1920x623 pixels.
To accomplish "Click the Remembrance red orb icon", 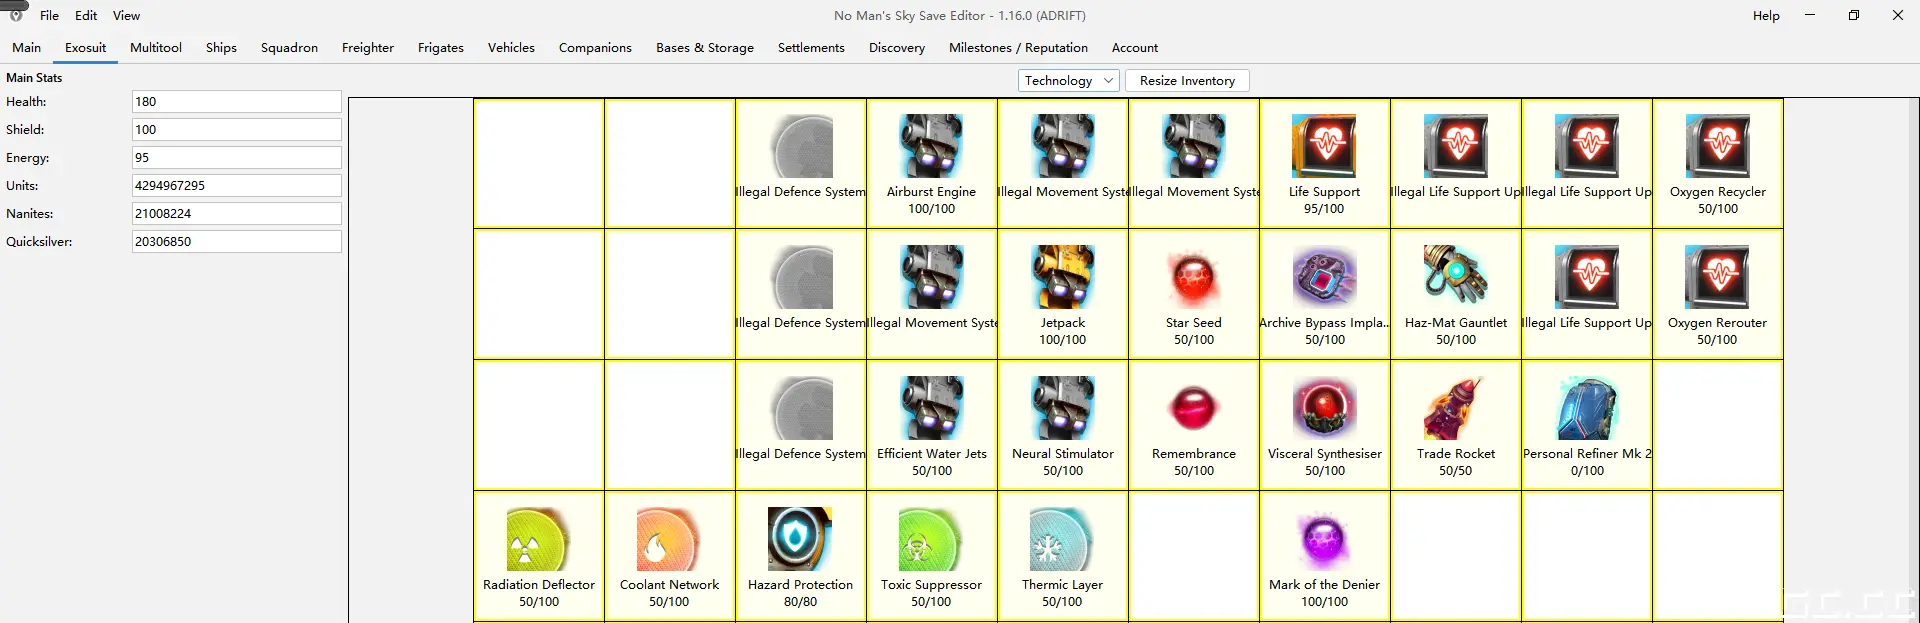I will (1194, 408).
